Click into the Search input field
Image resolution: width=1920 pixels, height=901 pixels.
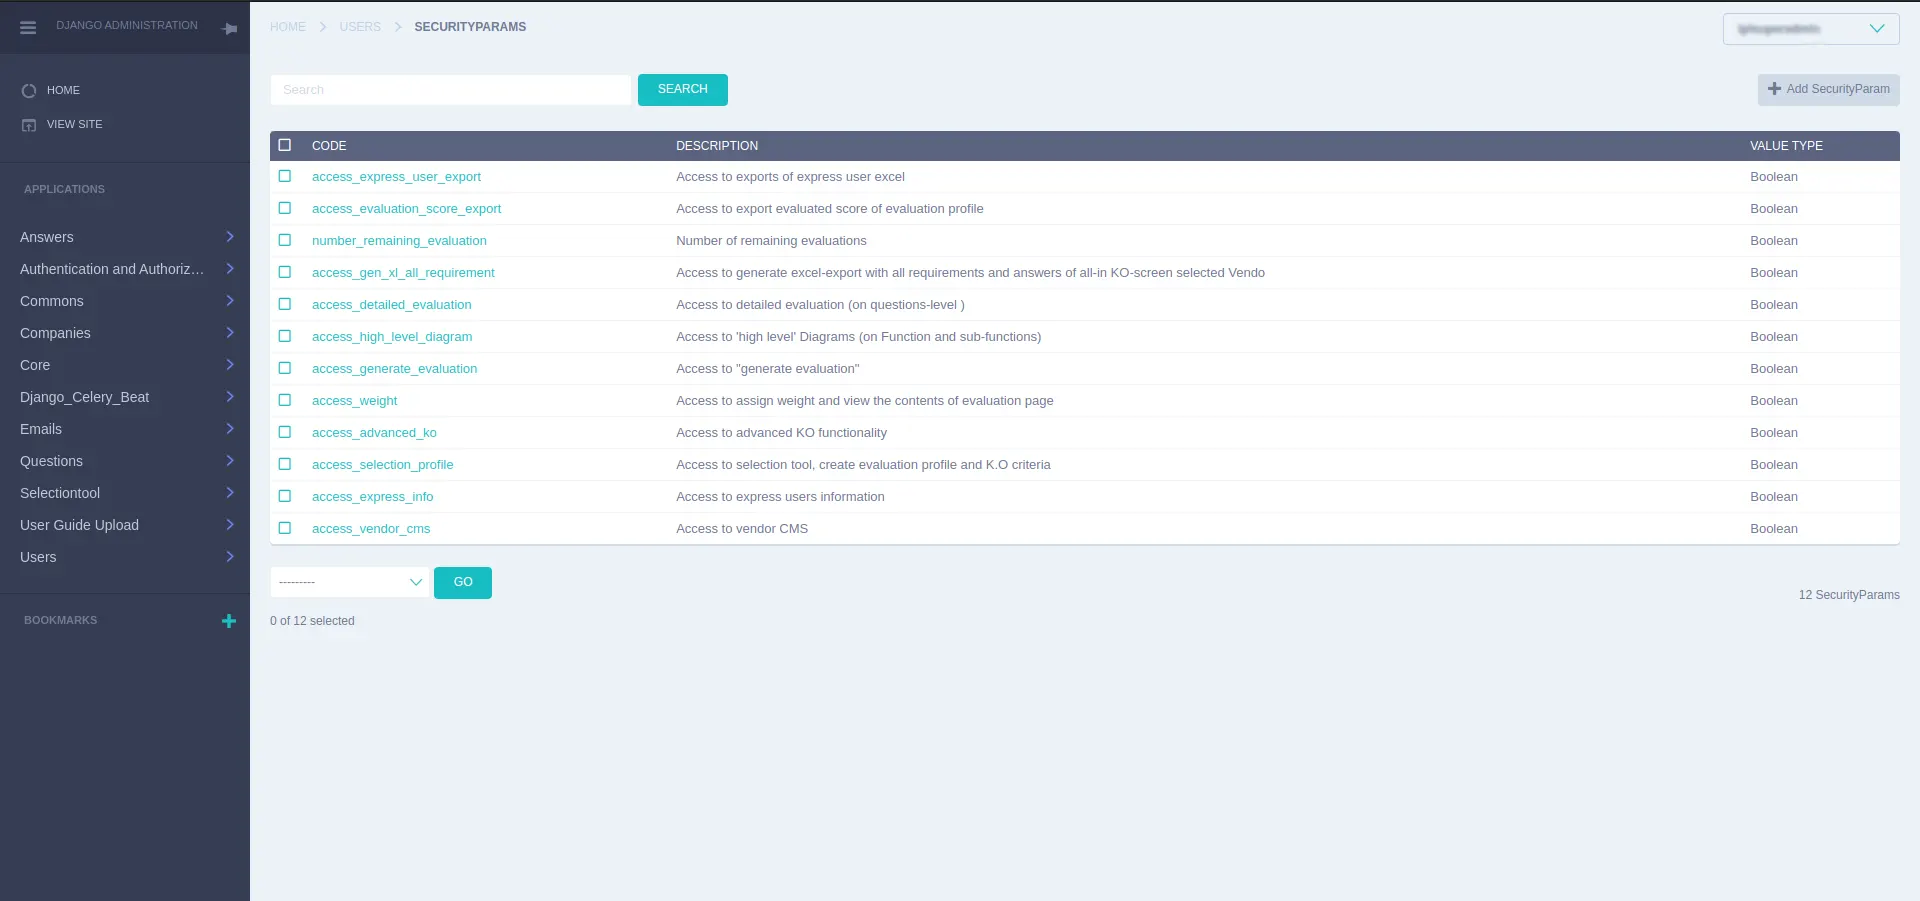451,90
